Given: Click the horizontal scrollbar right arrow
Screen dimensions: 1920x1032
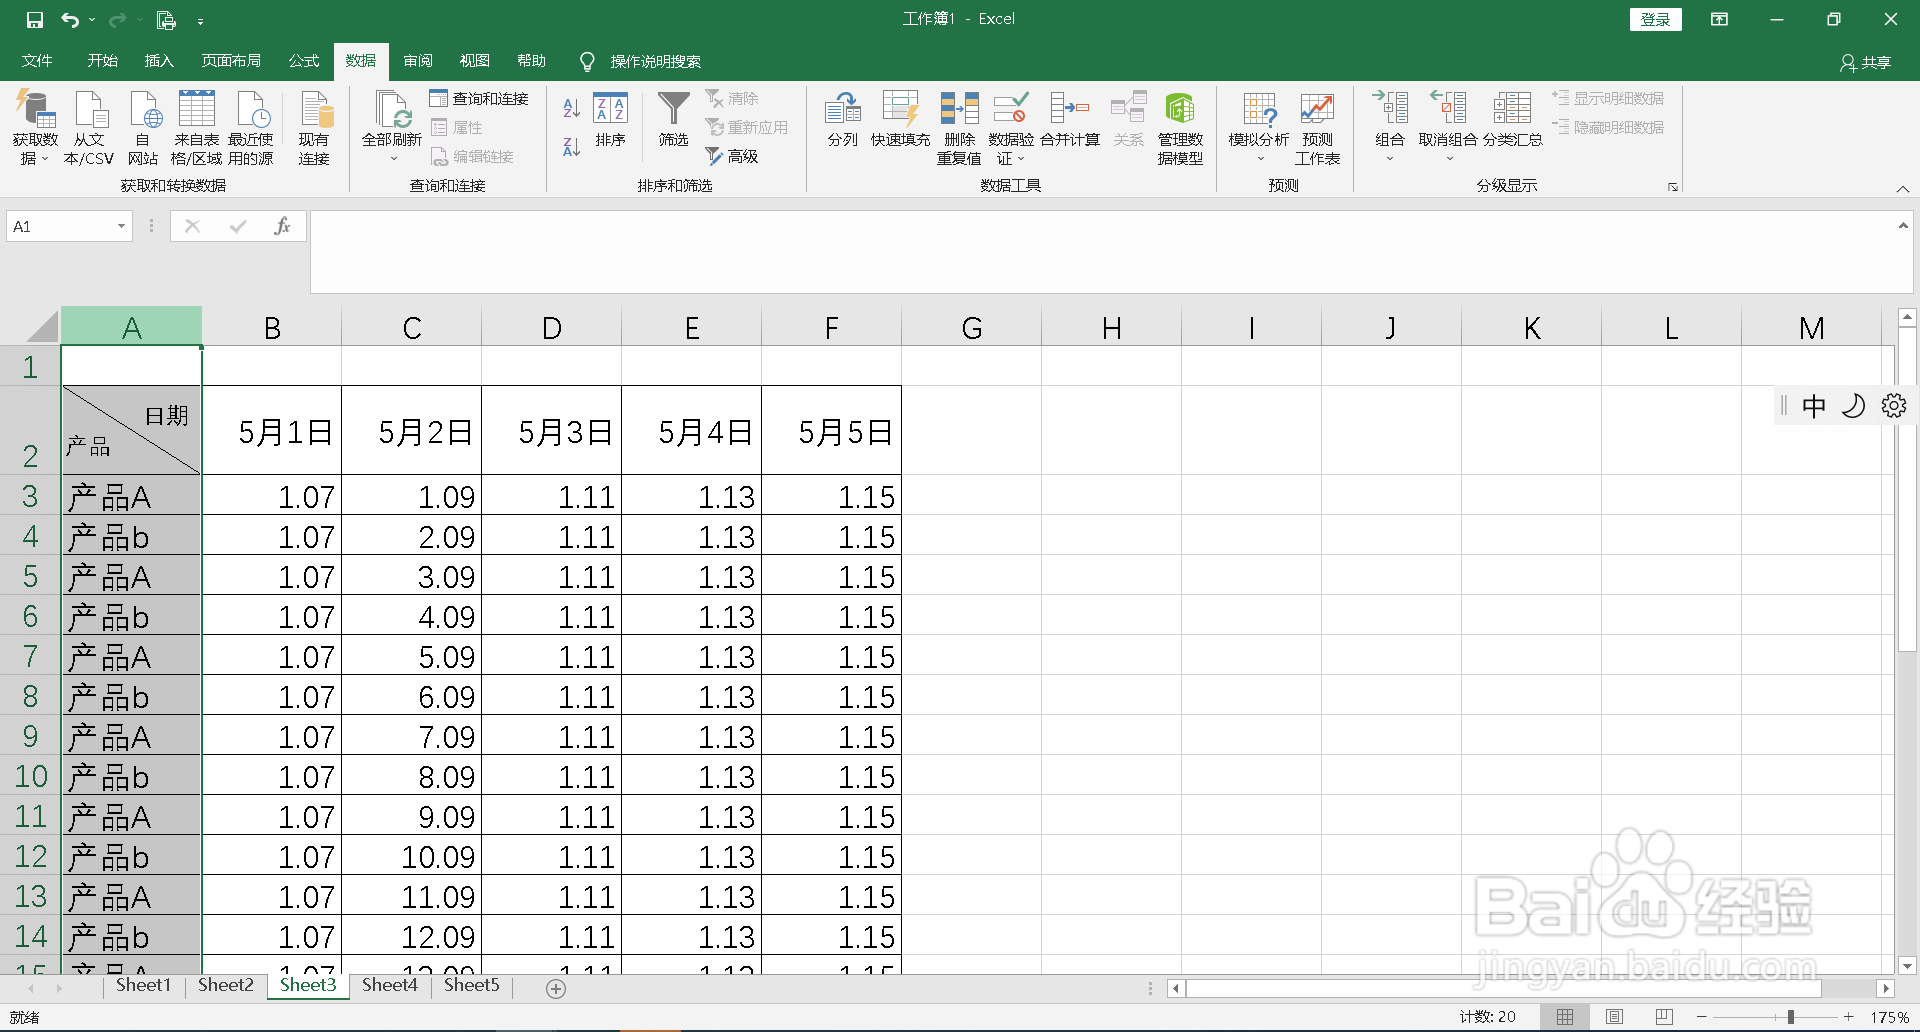Looking at the screenshot, I should [1886, 988].
